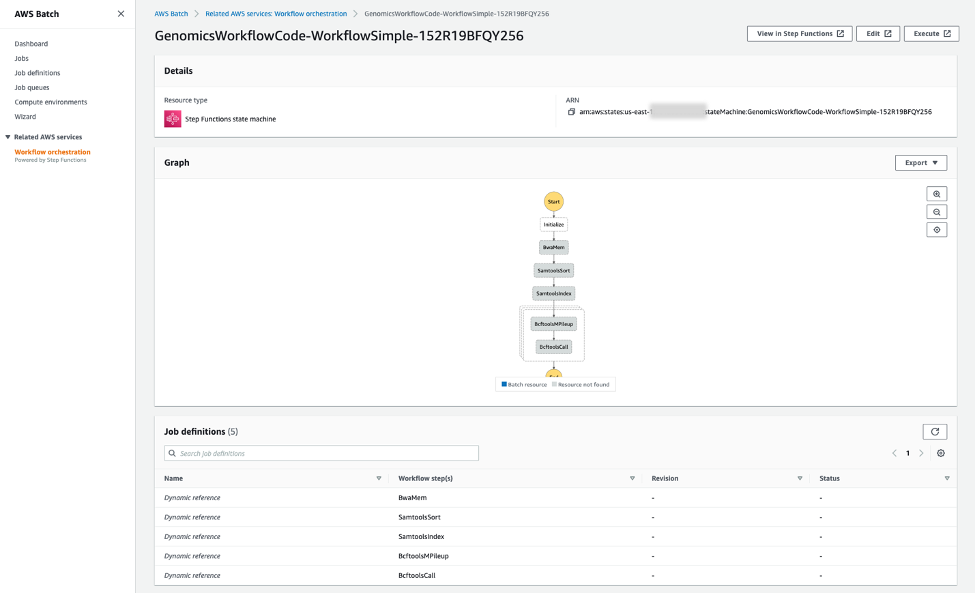Go to next page of job definitions
The height and width of the screenshot is (593, 977).
pyautogui.click(x=922, y=453)
